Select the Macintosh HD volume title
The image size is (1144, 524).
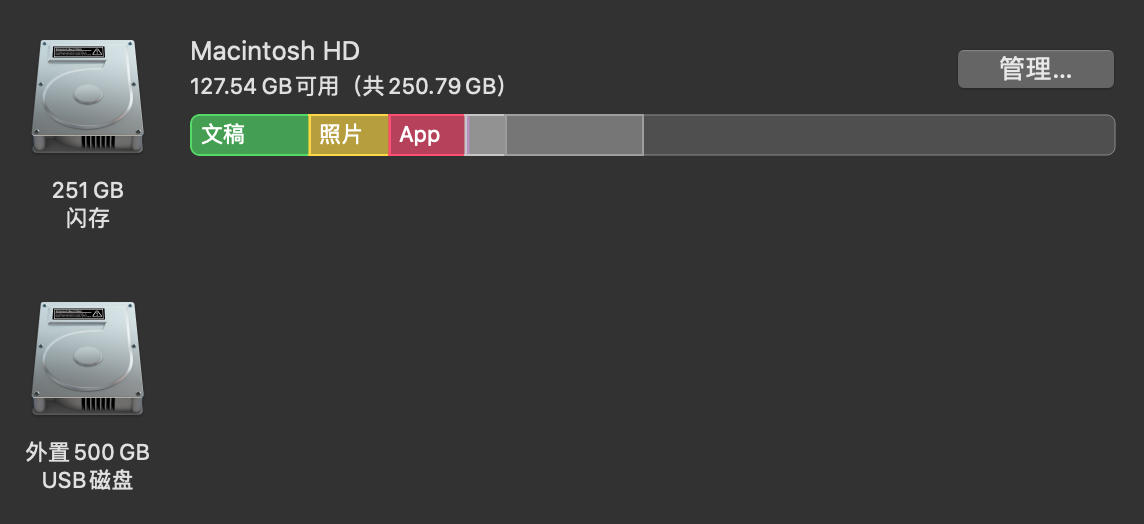point(274,51)
